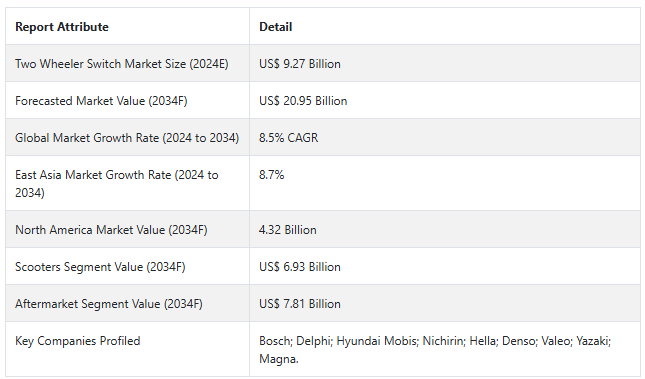Click the 4.32 Billion value
The width and height of the screenshot is (645, 379).
(288, 230)
